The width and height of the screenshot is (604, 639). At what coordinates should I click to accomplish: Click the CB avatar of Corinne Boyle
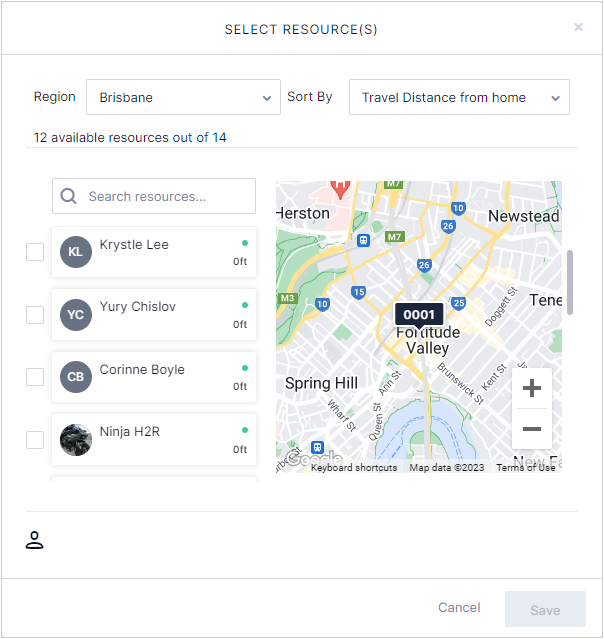pyautogui.click(x=76, y=377)
